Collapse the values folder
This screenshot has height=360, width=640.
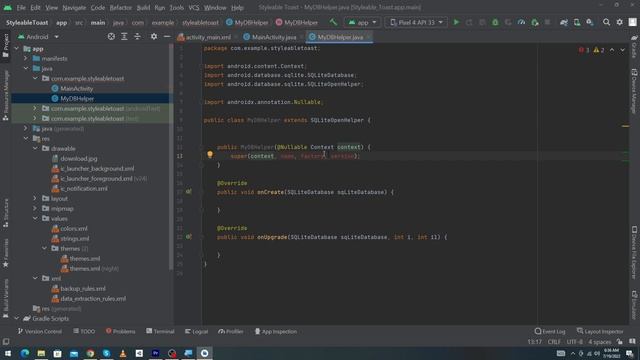[x=35, y=218]
